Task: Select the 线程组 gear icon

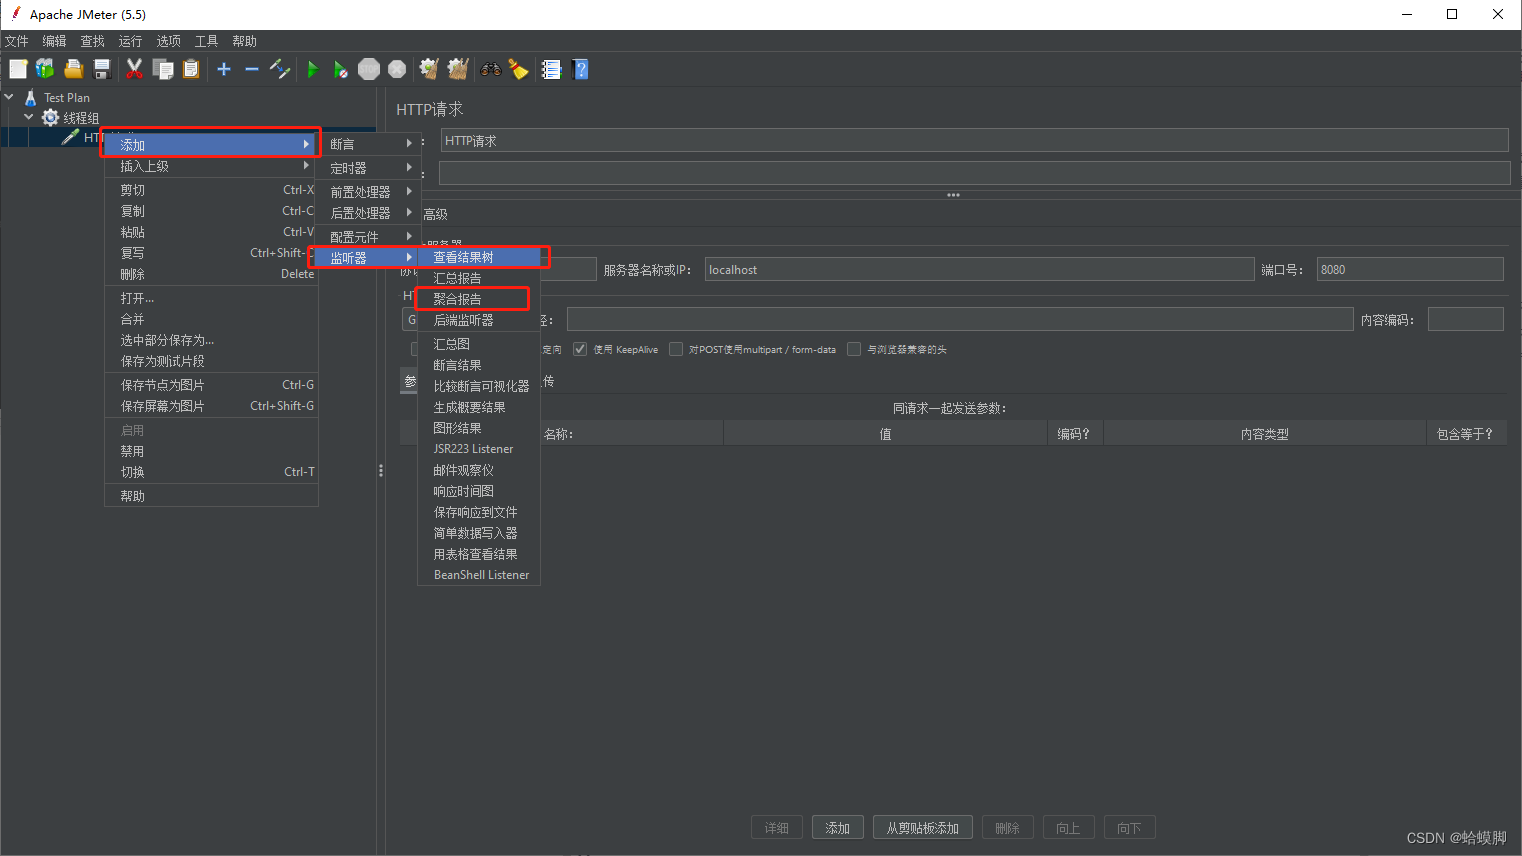Action: point(50,118)
